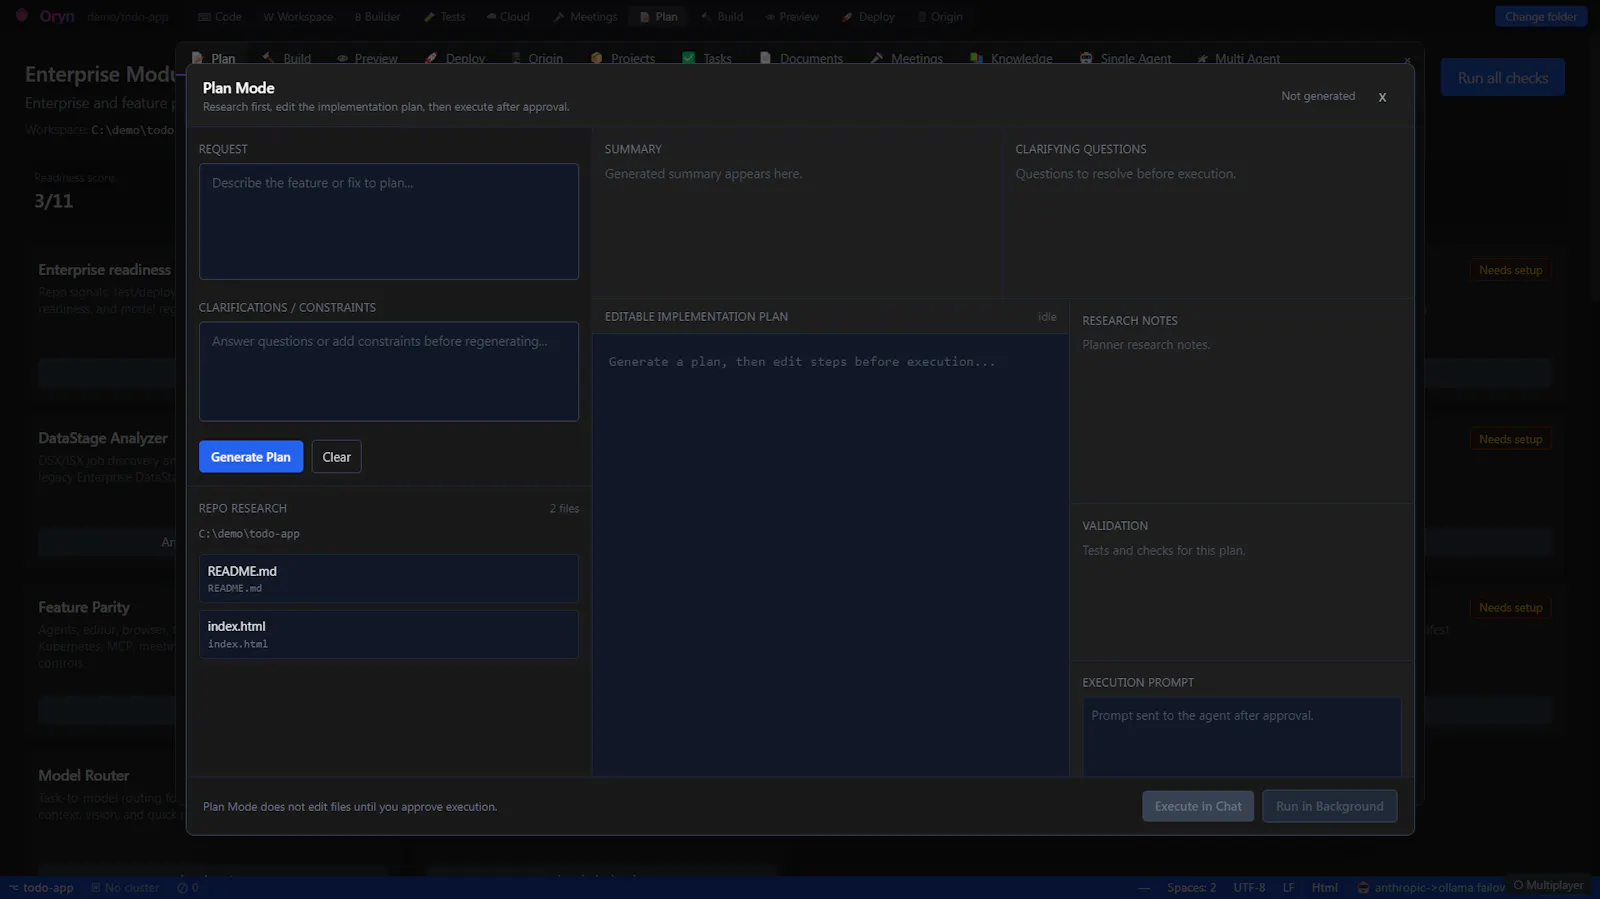
Task: Focus the Clarifications / Constraints text box
Action: click(389, 371)
